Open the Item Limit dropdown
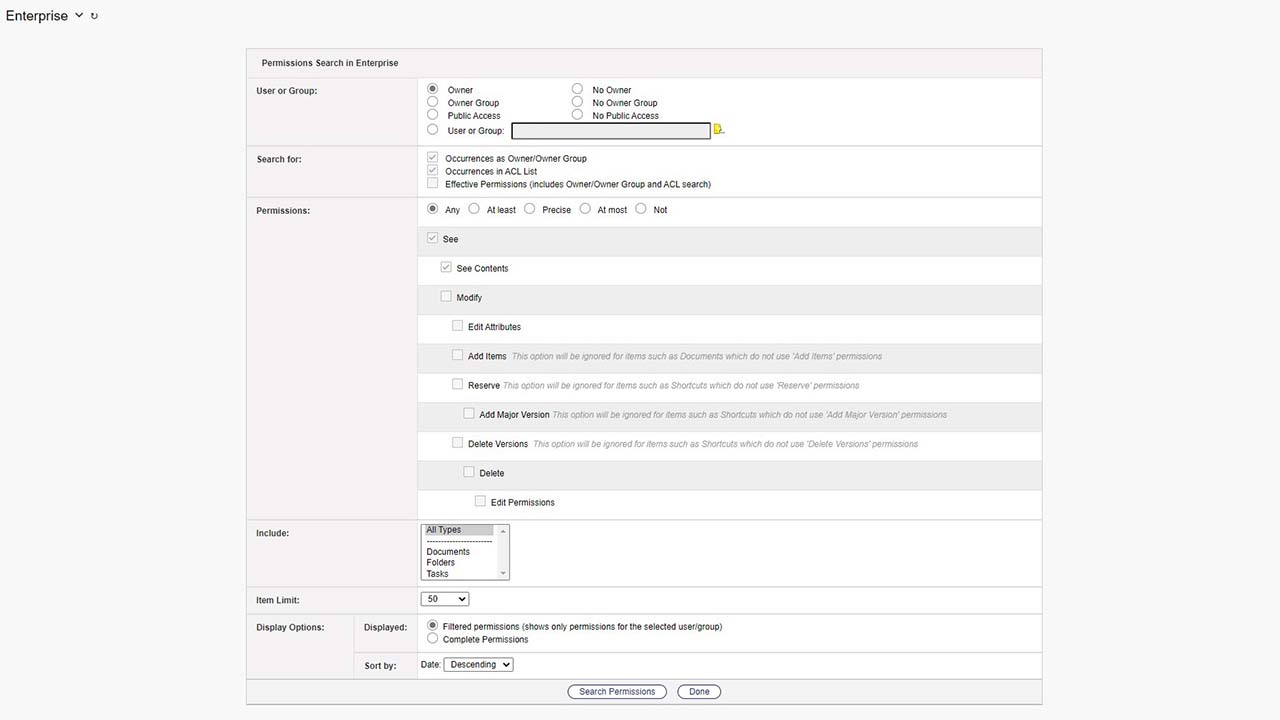This screenshot has width=1280, height=720. point(445,599)
